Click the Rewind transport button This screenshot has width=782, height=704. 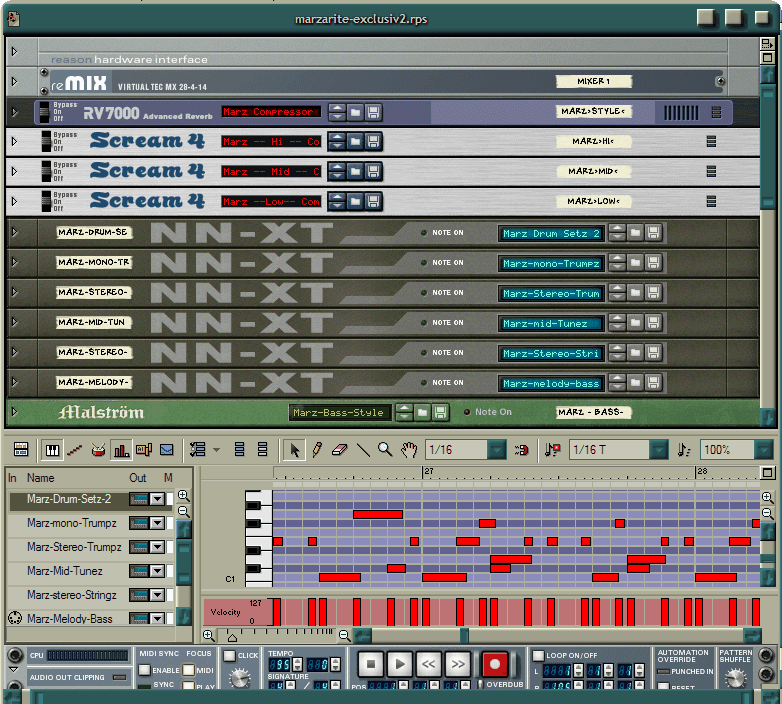(x=428, y=664)
